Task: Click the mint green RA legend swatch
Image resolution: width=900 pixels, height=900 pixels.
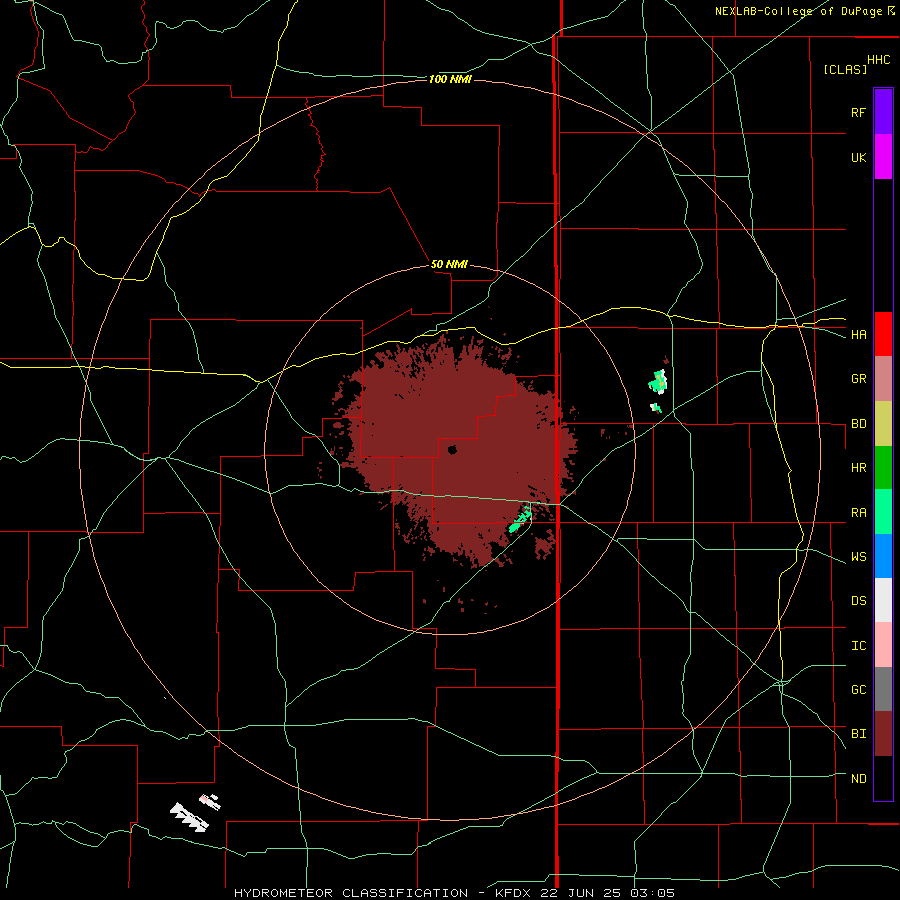Action: (883, 512)
